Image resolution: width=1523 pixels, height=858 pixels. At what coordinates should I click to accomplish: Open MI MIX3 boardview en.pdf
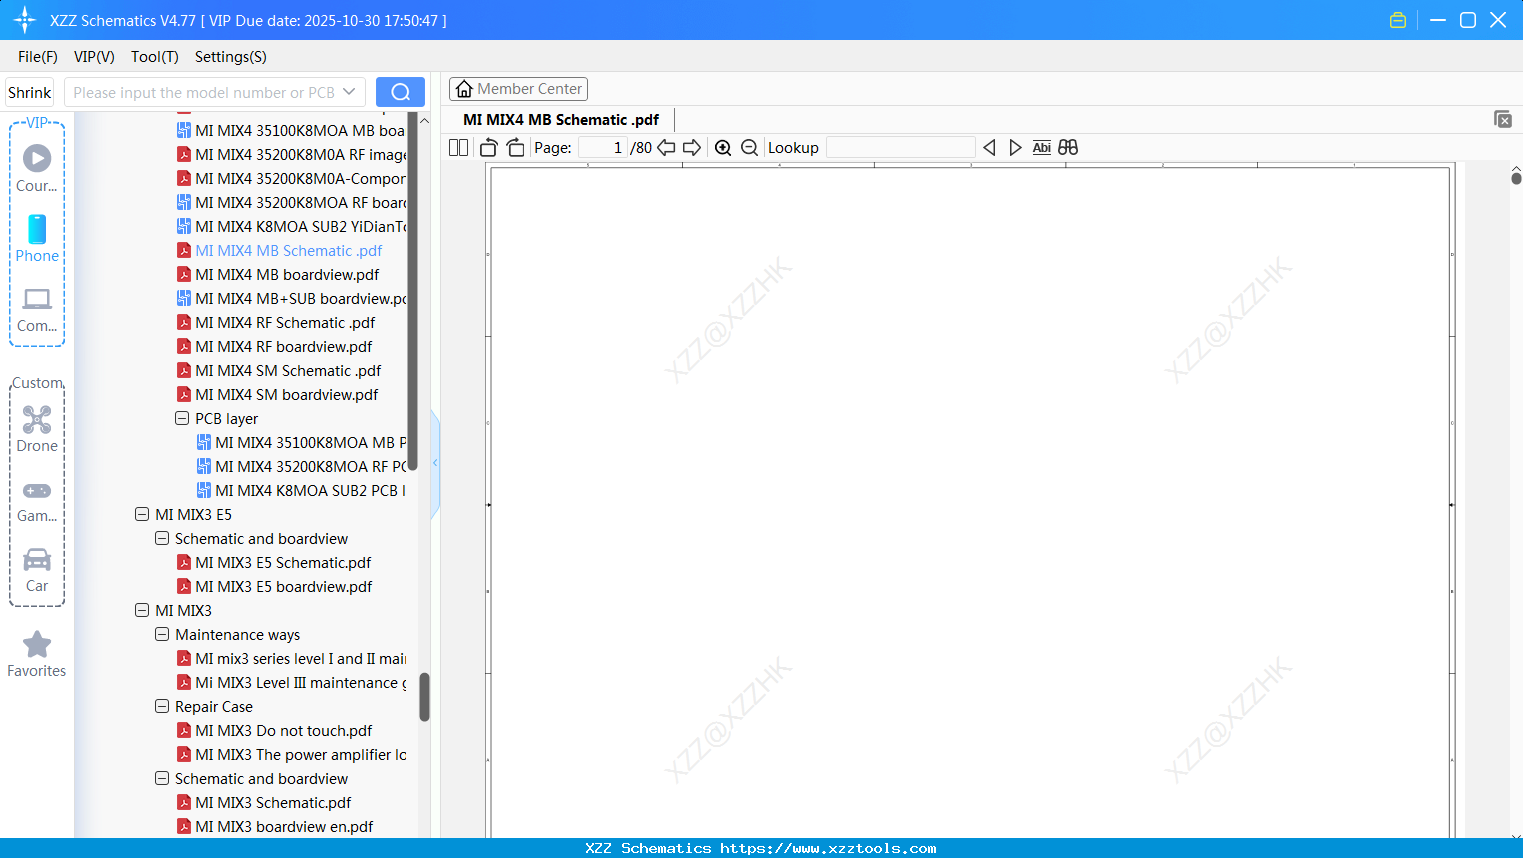click(284, 826)
